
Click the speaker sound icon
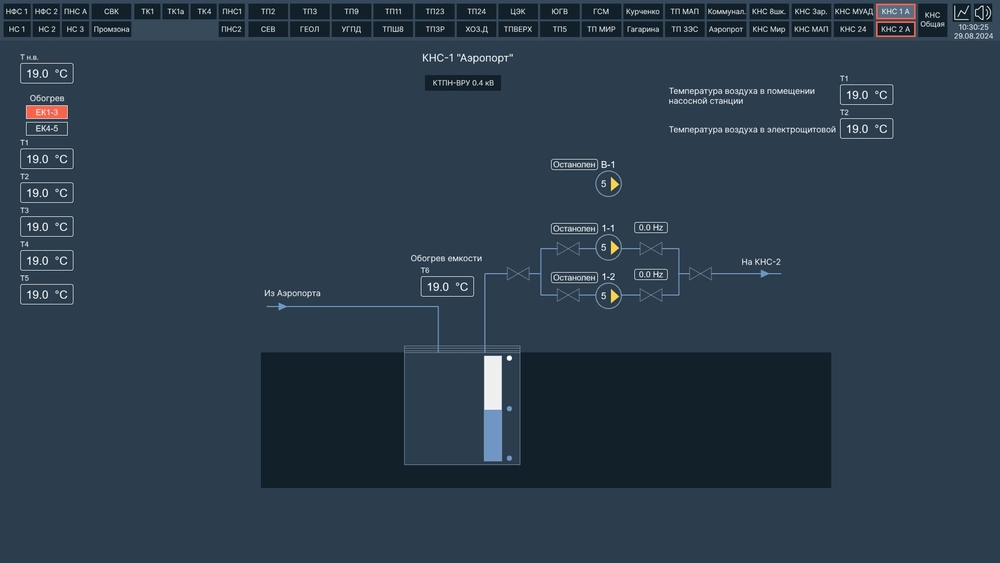pyautogui.click(x=983, y=12)
